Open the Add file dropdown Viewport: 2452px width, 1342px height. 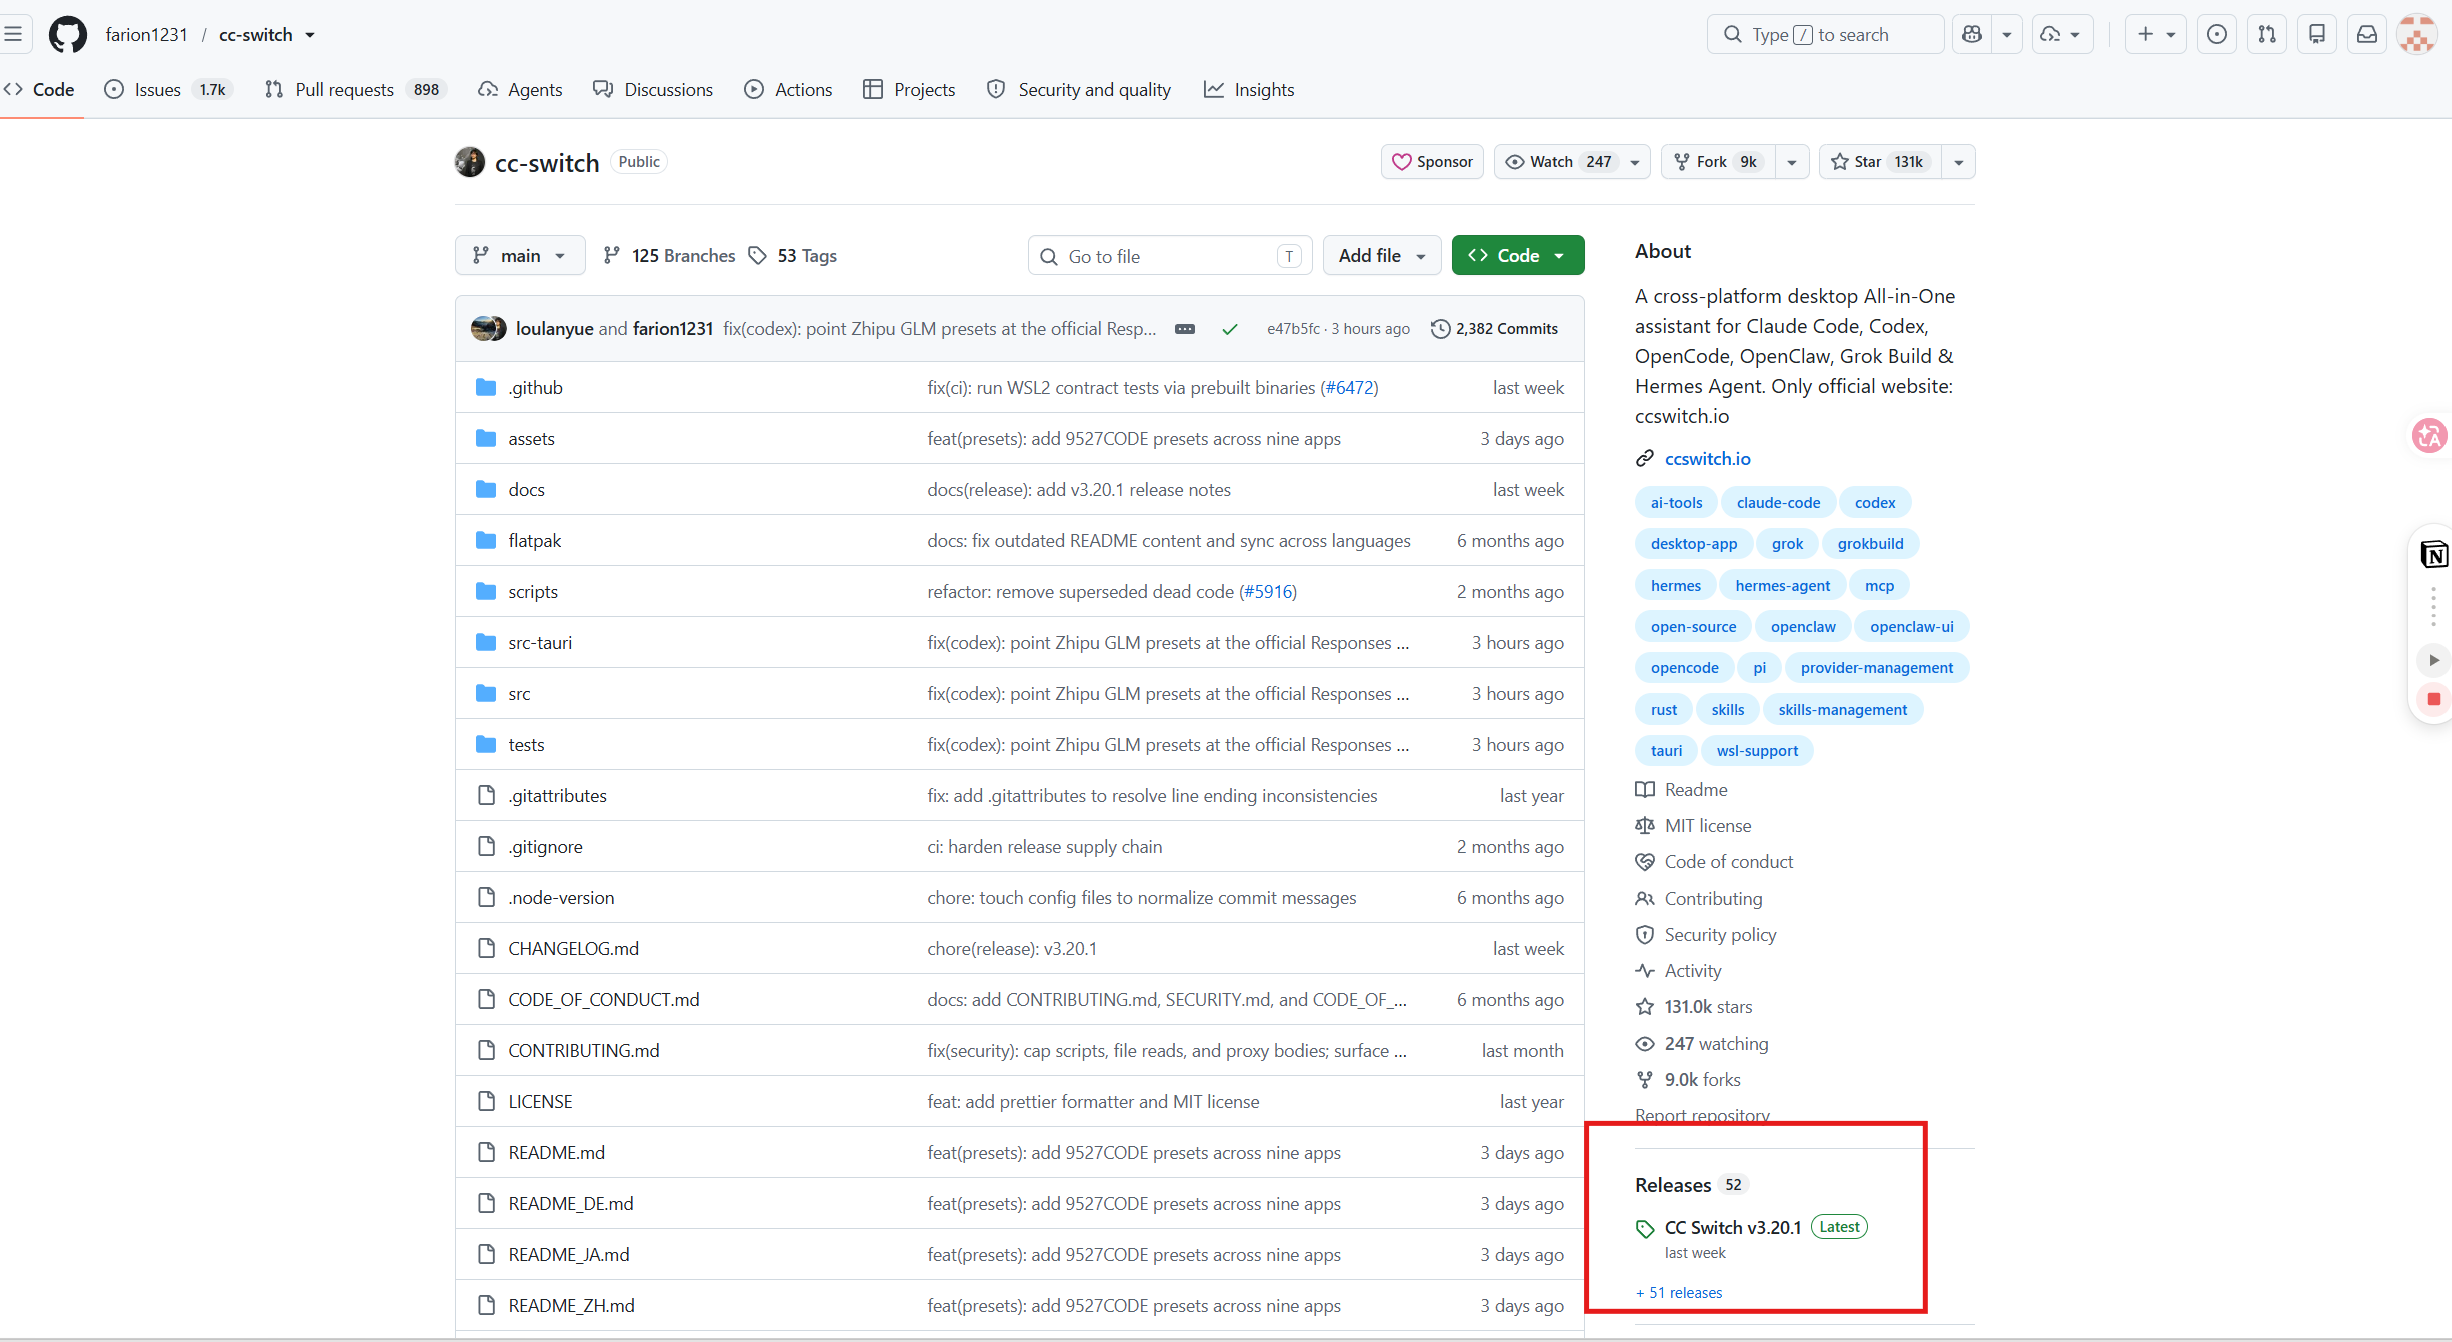1382,256
